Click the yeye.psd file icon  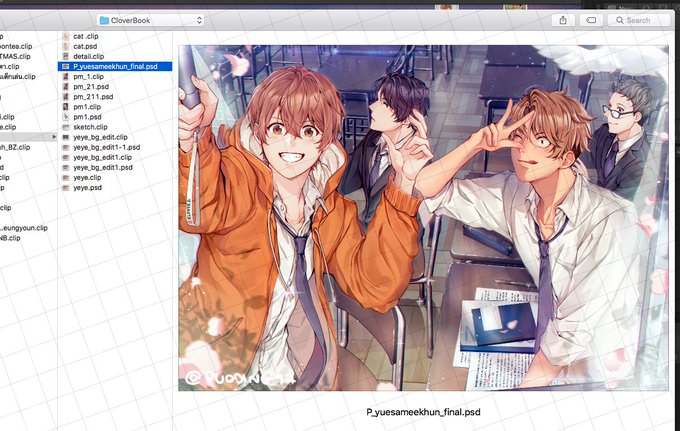coord(66,188)
